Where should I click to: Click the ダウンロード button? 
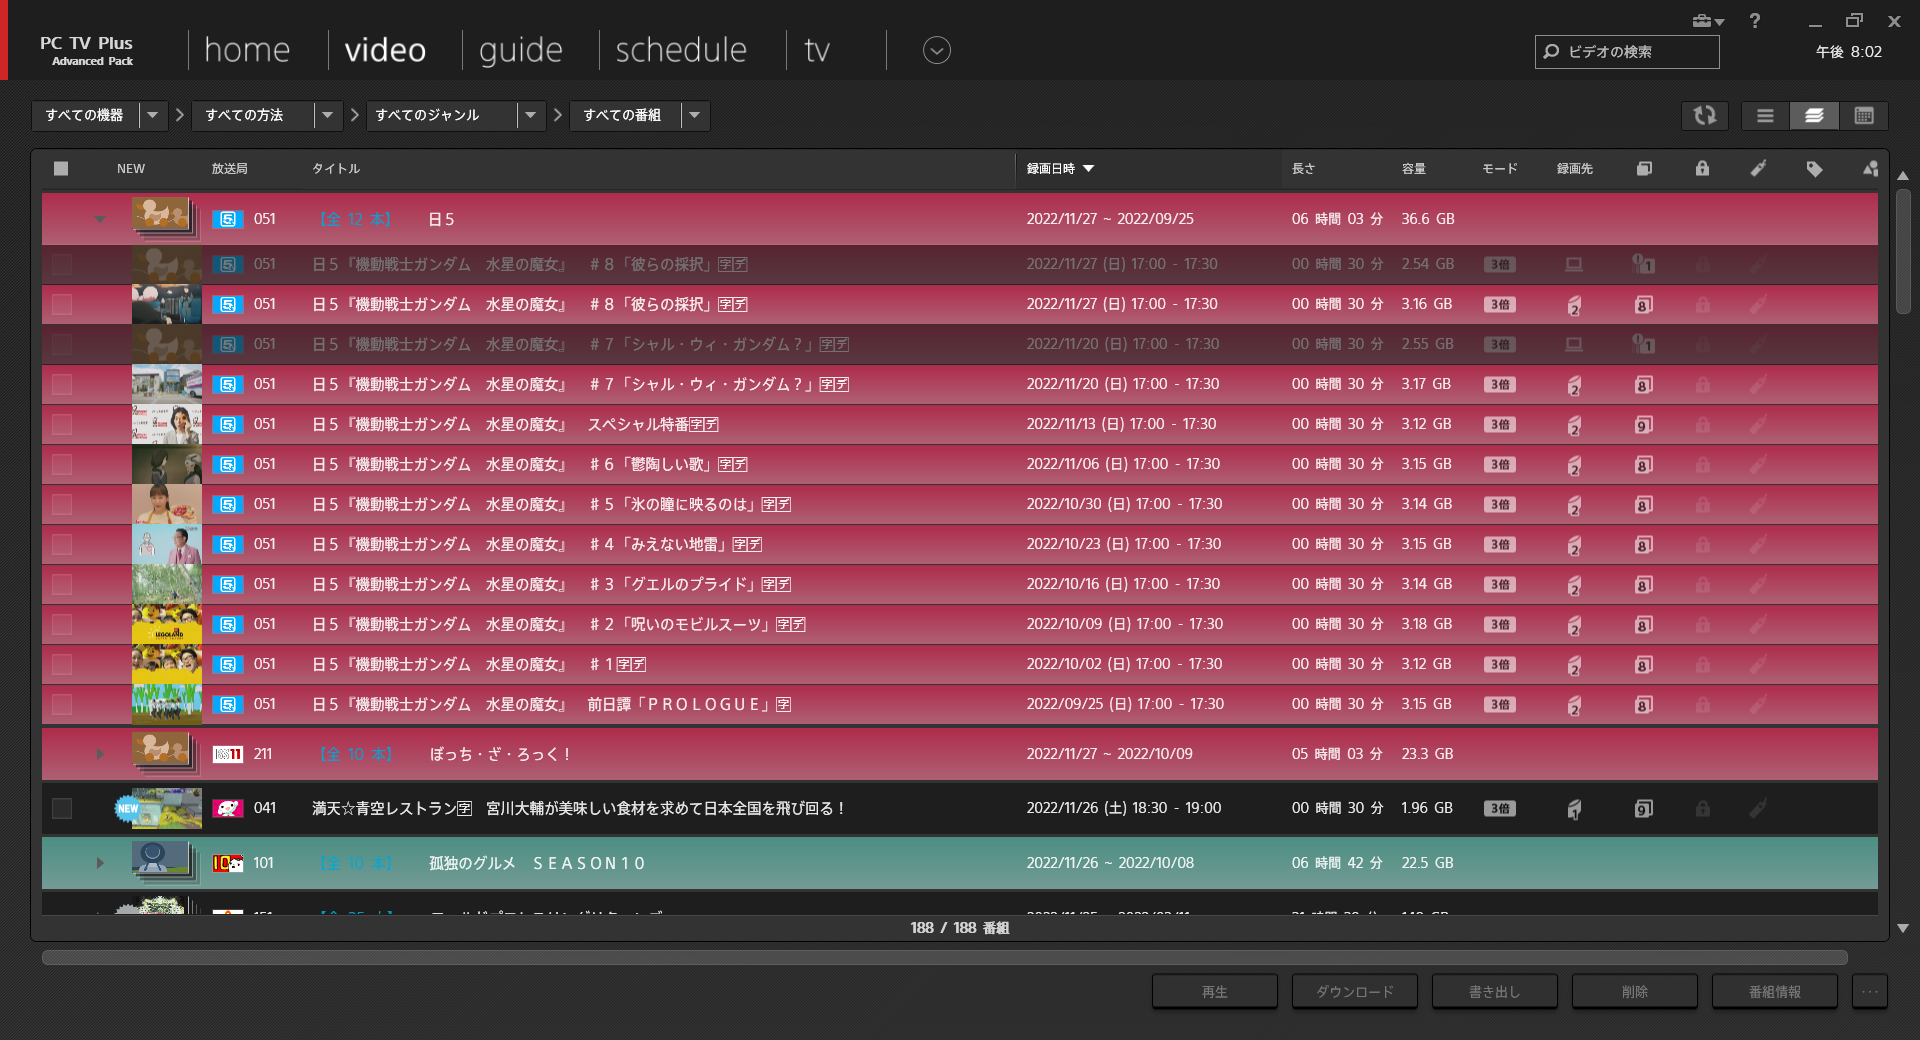(x=1355, y=992)
